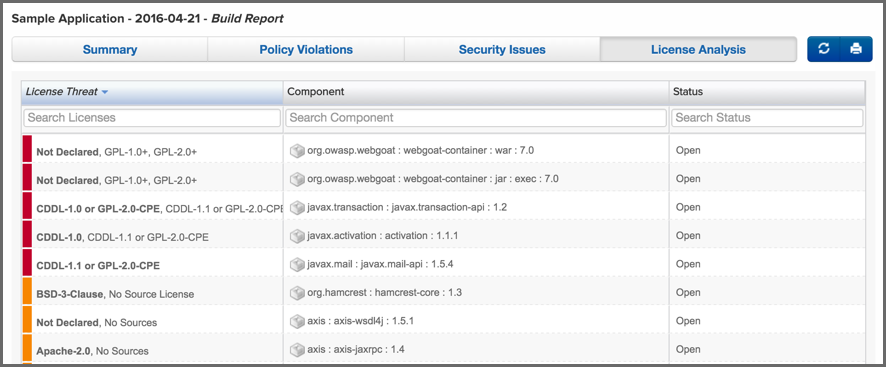Click red threat marker for webgoat-container war row

click(x=27, y=149)
